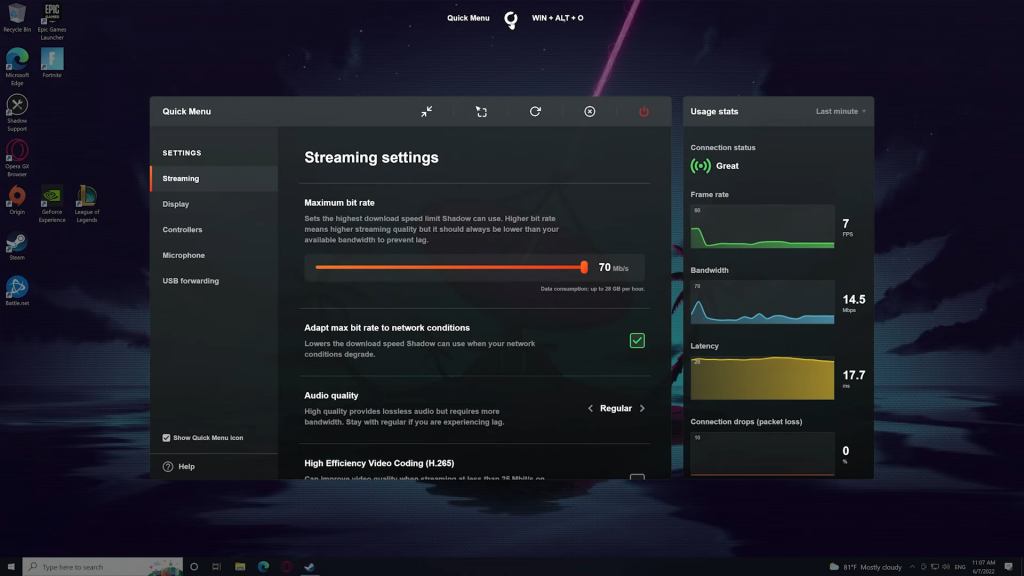Open the USB forwarding settings tab
The height and width of the screenshot is (576, 1024).
pos(214,281)
